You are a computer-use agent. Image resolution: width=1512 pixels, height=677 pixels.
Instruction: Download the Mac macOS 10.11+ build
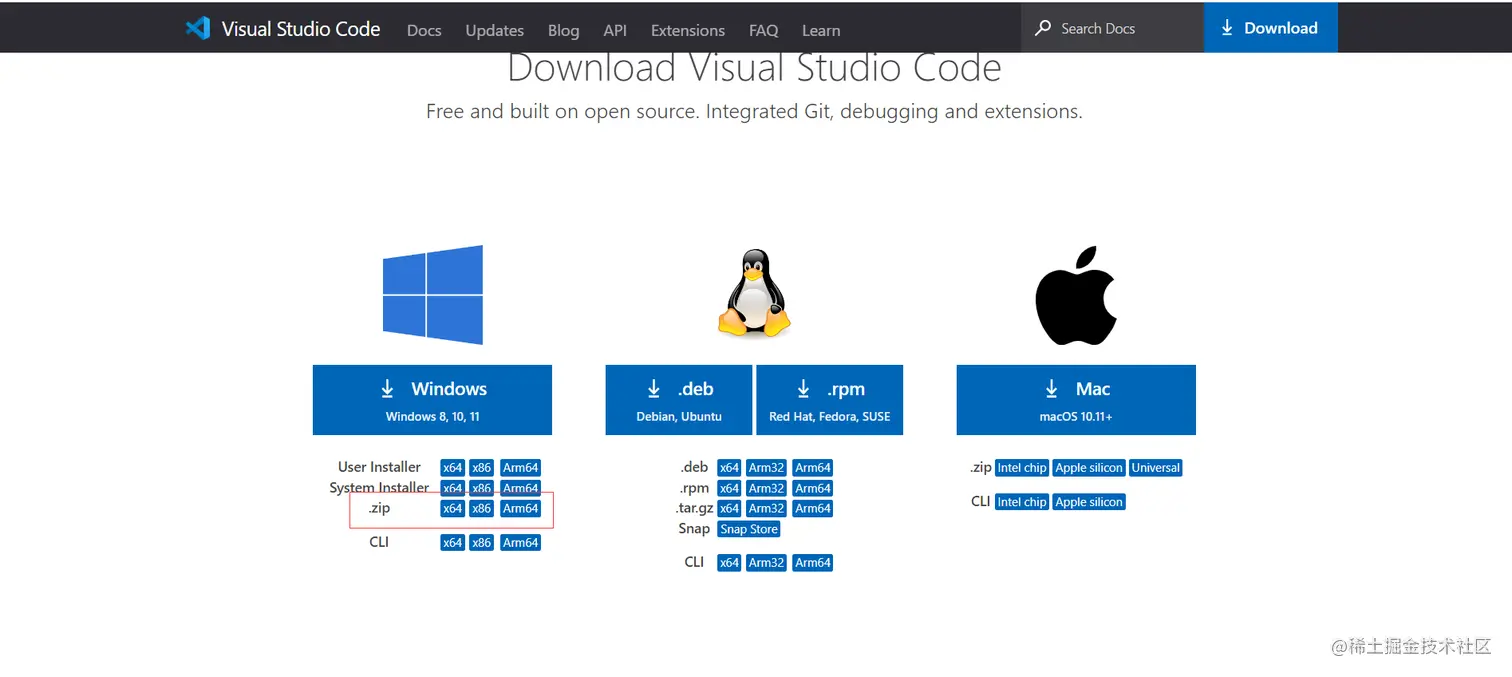[x=1076, y=400]
